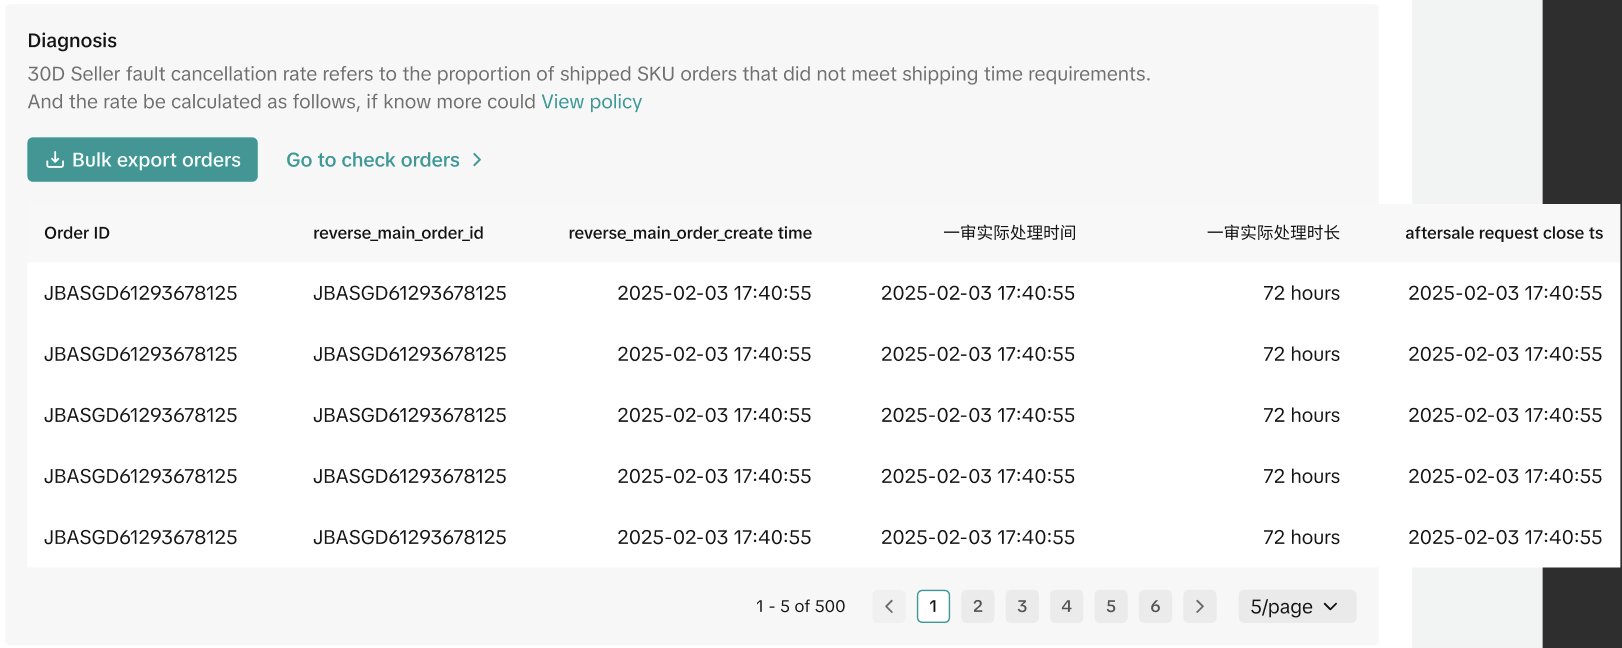Jump to page 2

point(977,606)
